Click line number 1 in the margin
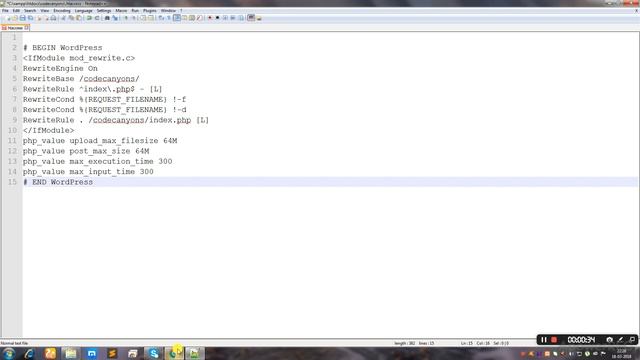 pos(14,38)
